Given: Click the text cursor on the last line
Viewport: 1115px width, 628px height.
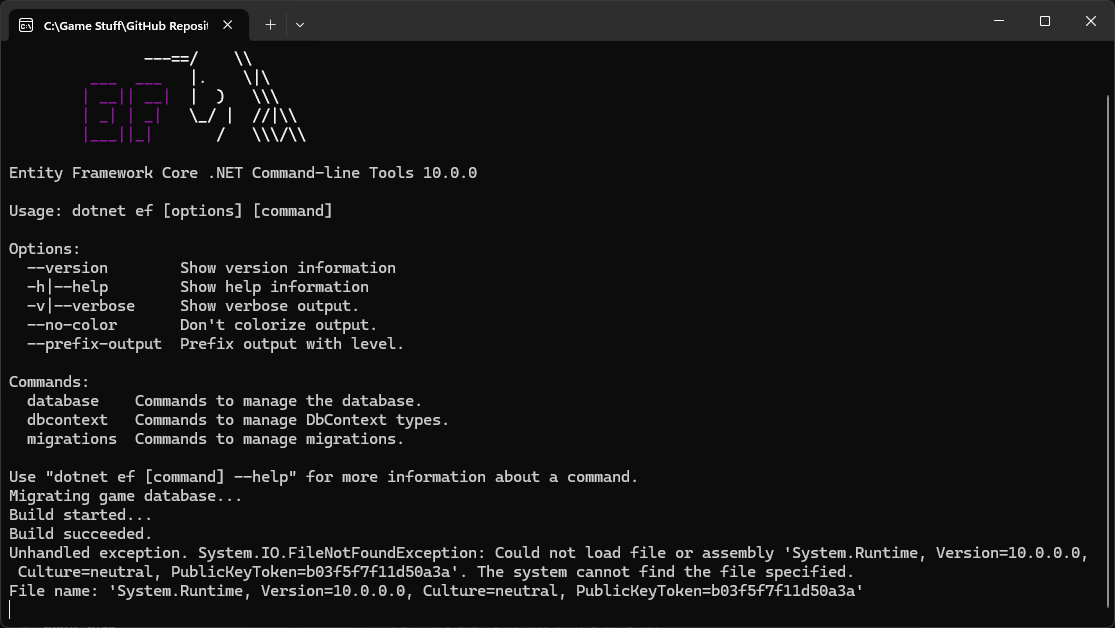Looking at the screenshot, I should pyautogui.click(x=10, y=610).
